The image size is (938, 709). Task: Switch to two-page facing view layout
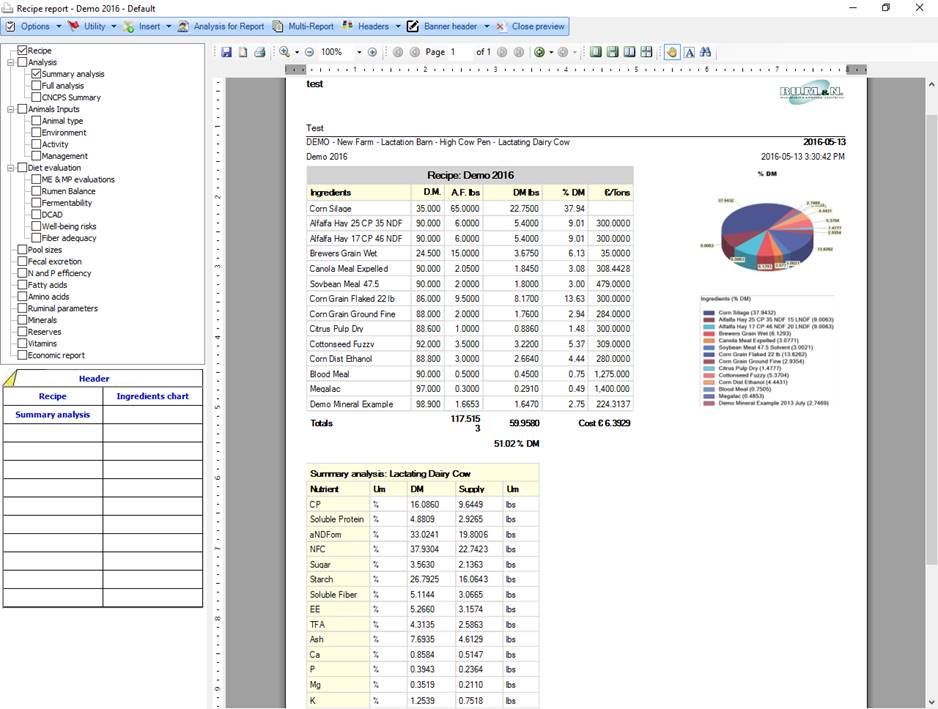(x=629, y=52)
